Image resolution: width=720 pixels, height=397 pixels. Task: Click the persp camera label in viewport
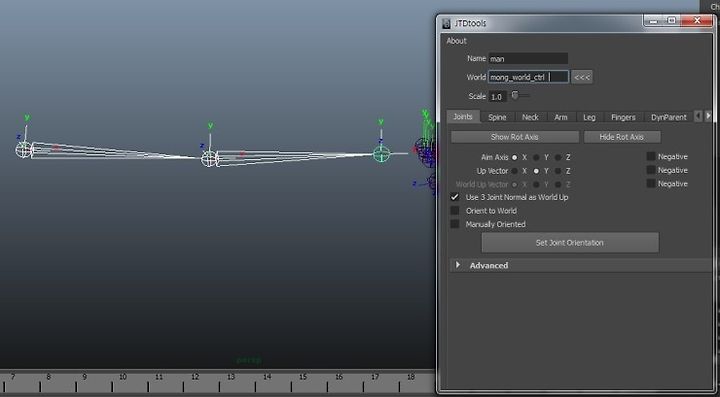click(x=248, y=360)
